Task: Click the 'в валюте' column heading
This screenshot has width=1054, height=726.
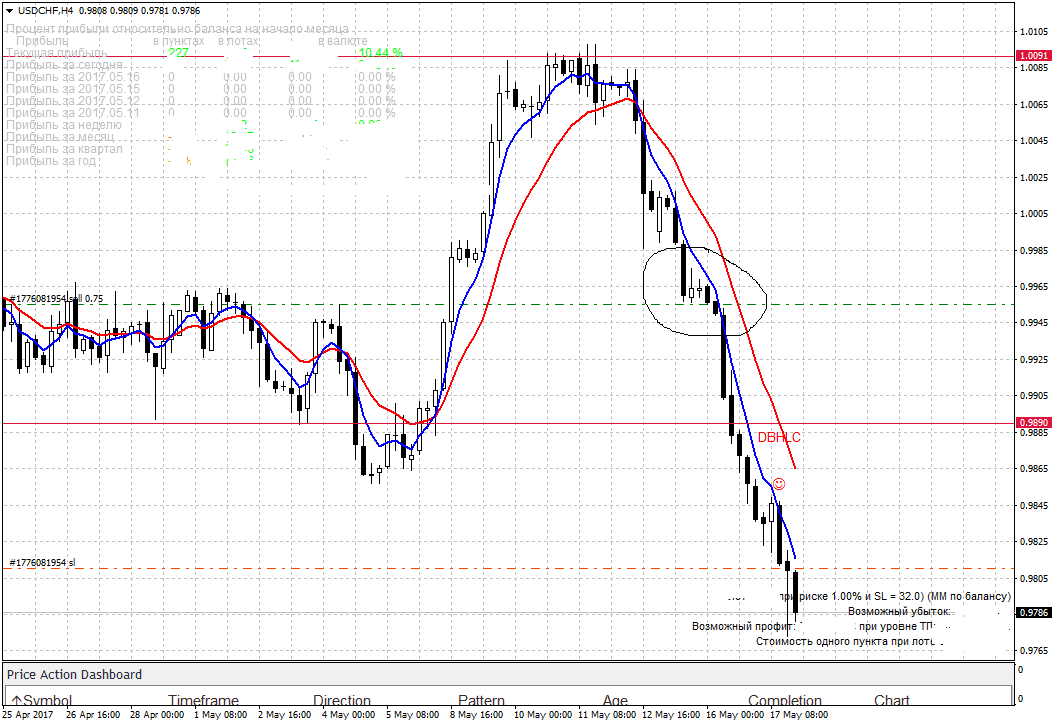Action: tap(343, 41)
